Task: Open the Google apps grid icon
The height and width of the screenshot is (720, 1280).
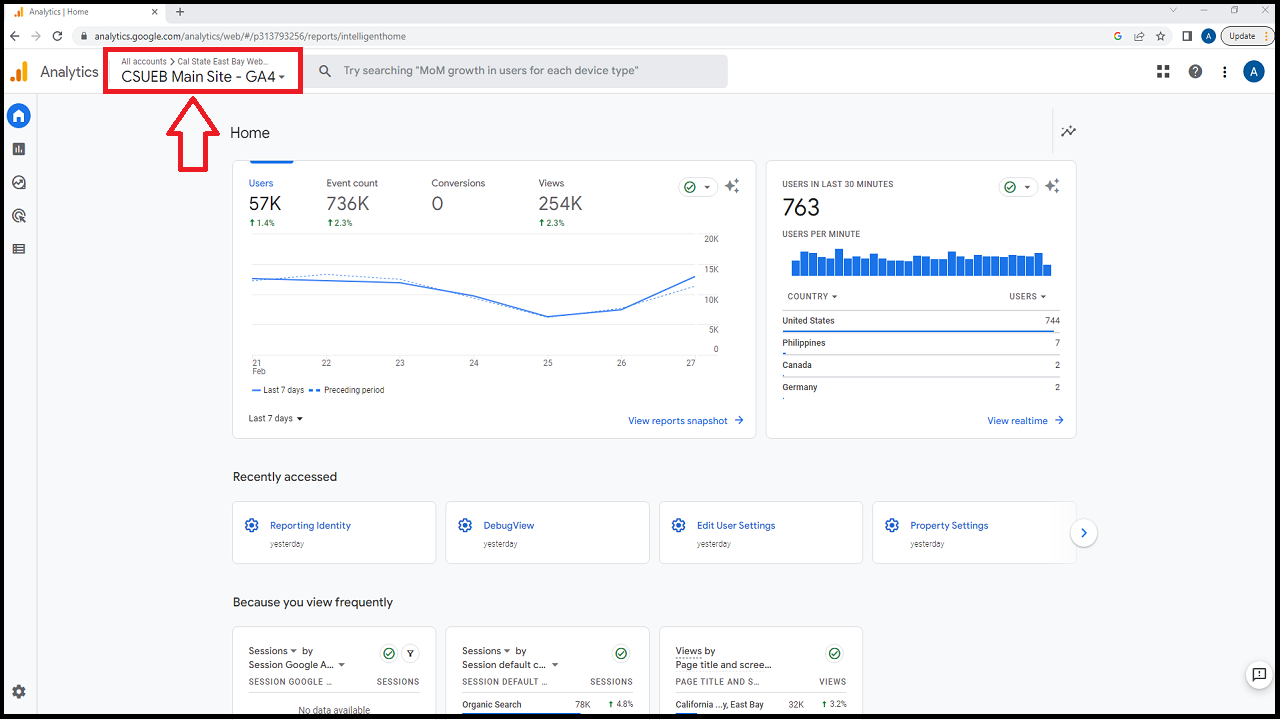Action: [1163, 71]
